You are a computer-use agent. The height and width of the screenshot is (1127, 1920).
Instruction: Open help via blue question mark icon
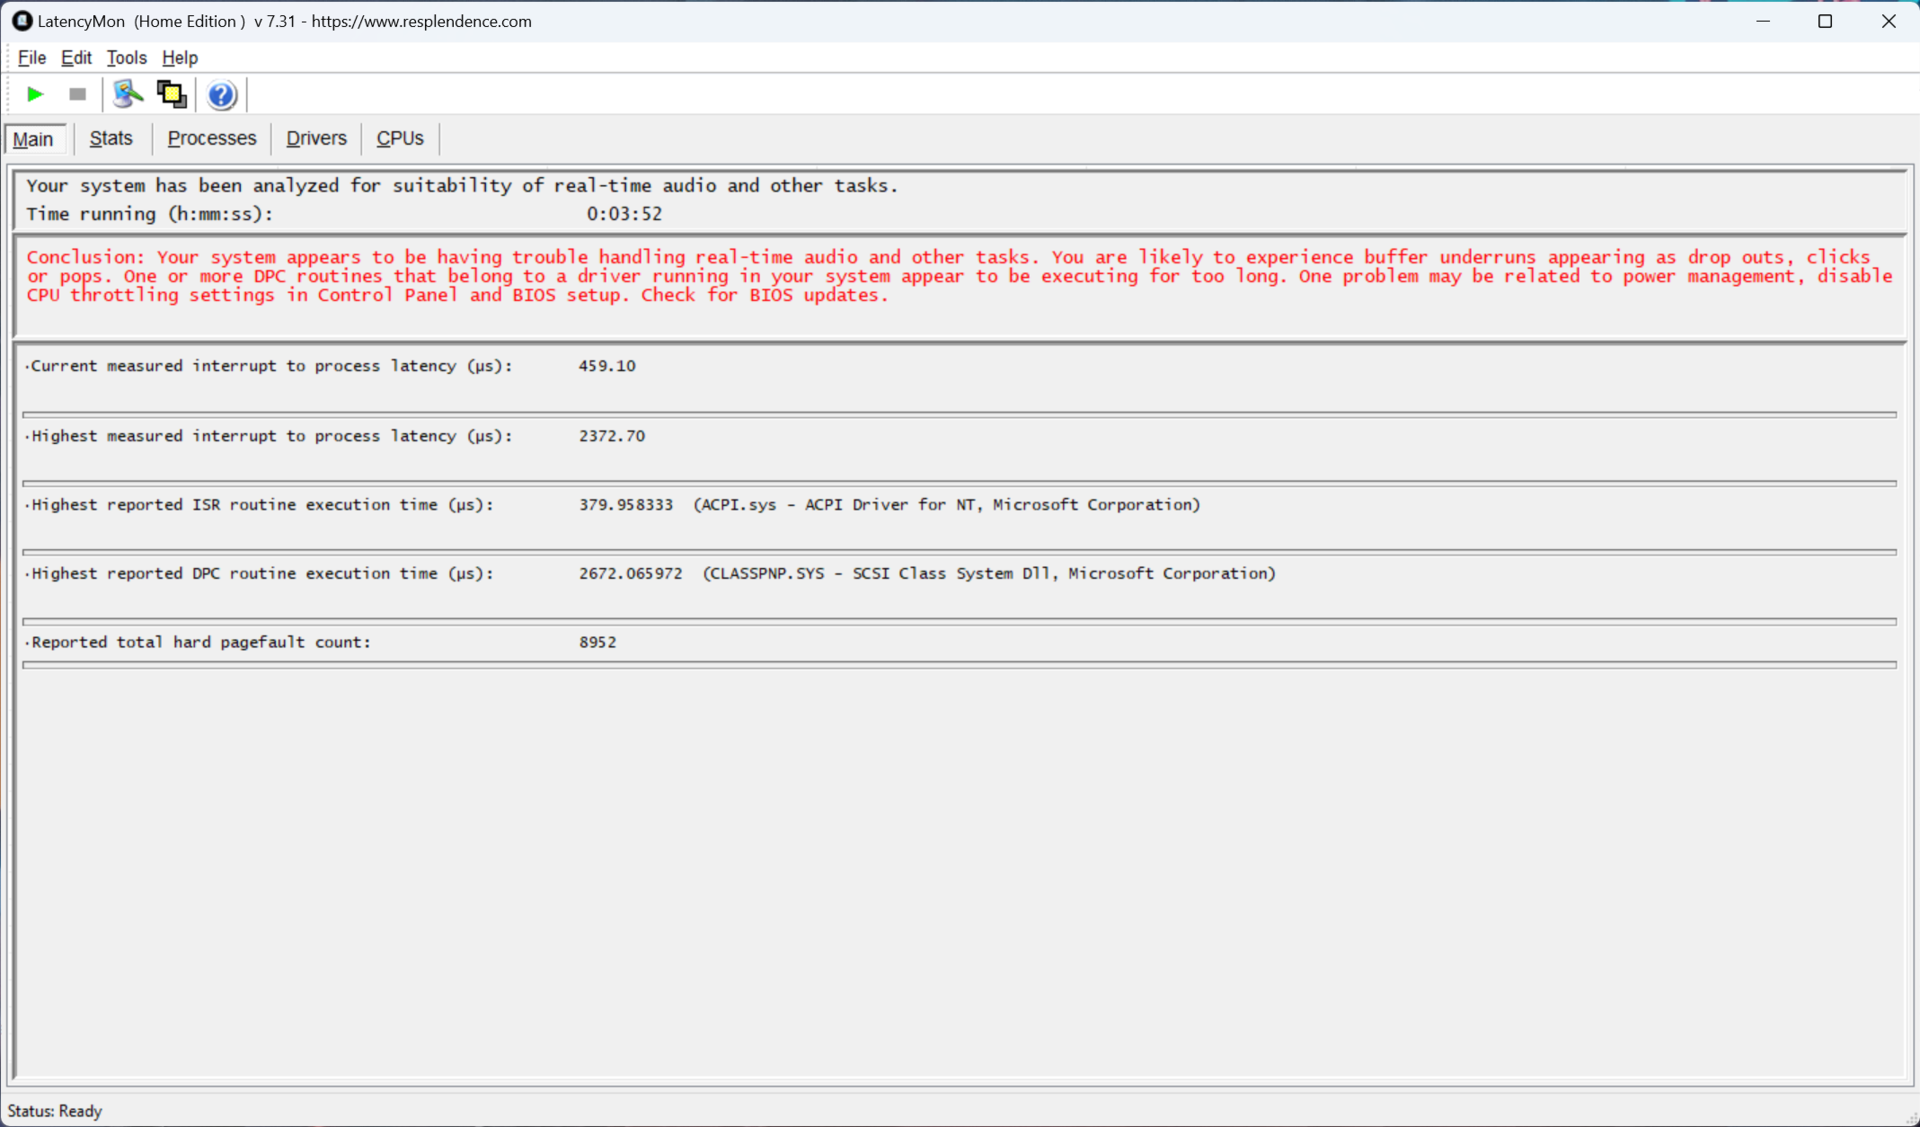point(221,95)
